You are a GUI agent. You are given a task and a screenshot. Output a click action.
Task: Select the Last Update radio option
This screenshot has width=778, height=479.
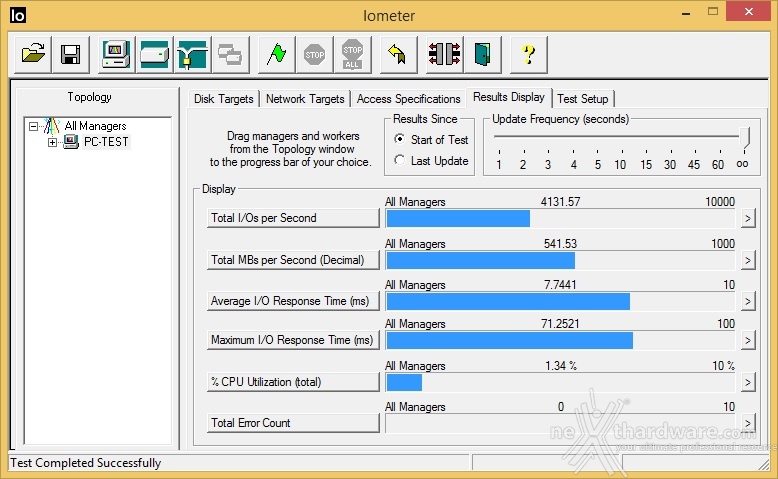point(399,160)
